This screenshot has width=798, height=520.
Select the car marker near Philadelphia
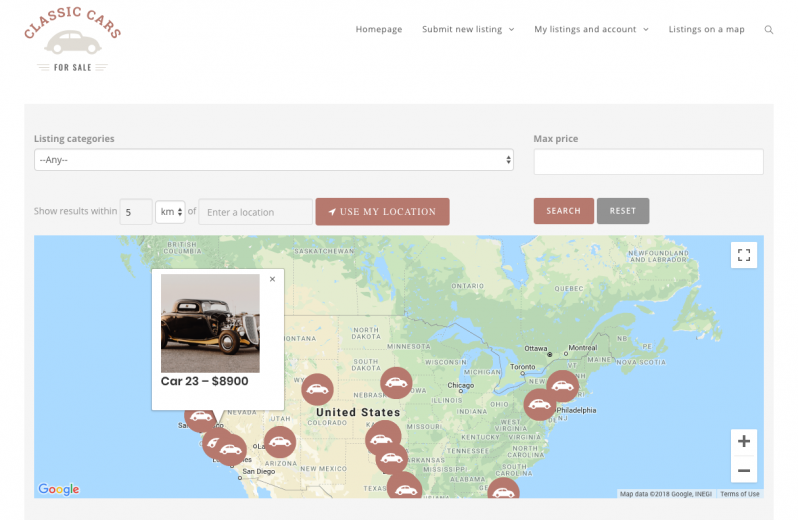pos(539,405)
